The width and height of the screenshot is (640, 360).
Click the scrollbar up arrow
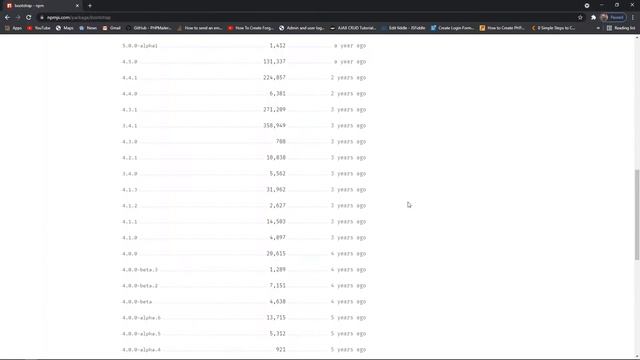point(637,37)
